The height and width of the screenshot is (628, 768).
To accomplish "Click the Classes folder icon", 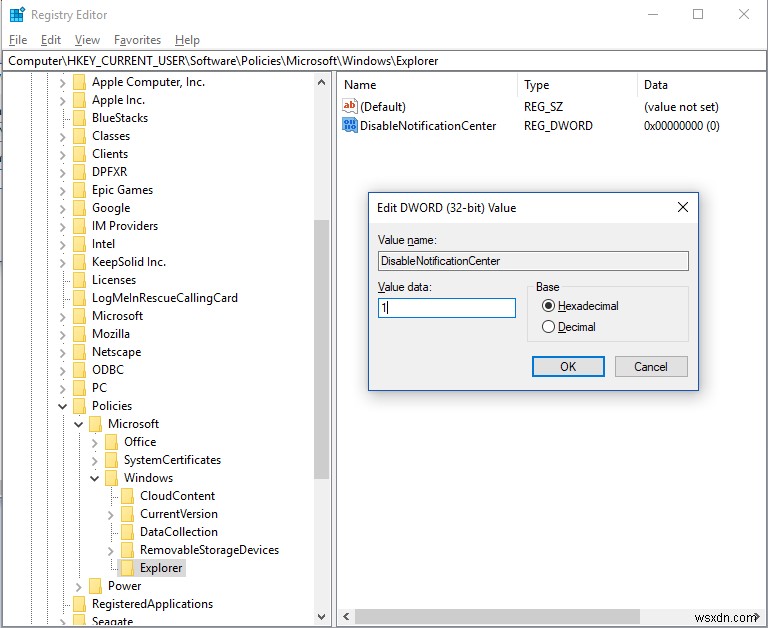I will pyautogui.click(x=79, y=136).
